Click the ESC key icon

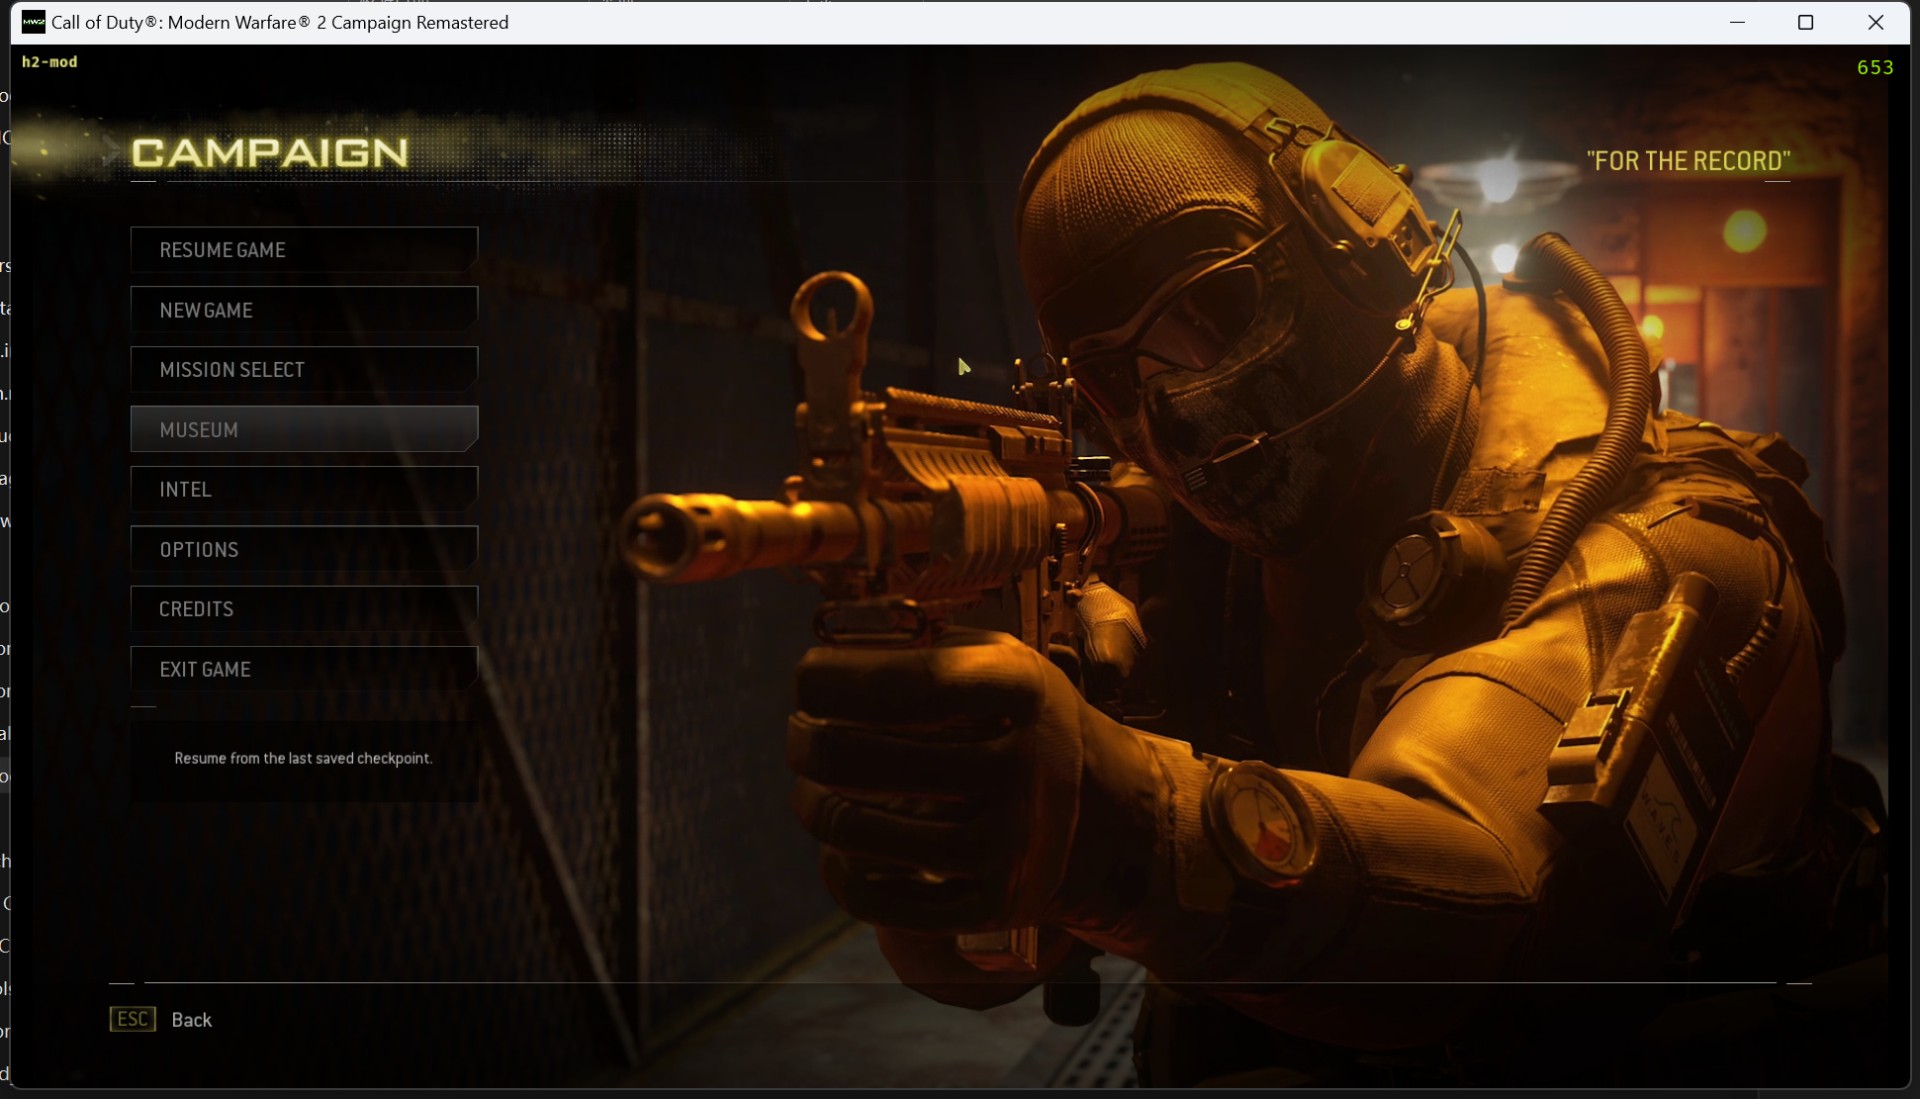pyautogui.click(x=133, y=1019)
